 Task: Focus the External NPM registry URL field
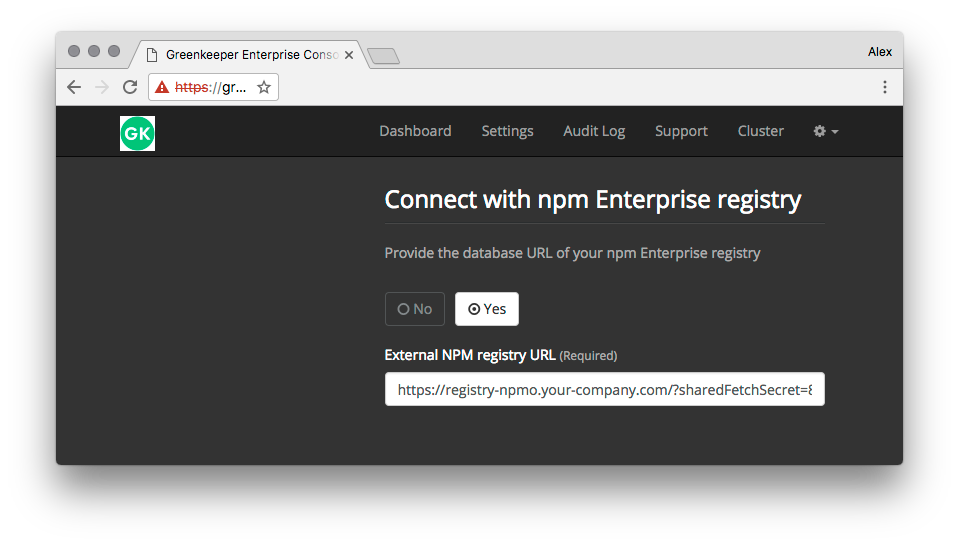tap(604, 389)
